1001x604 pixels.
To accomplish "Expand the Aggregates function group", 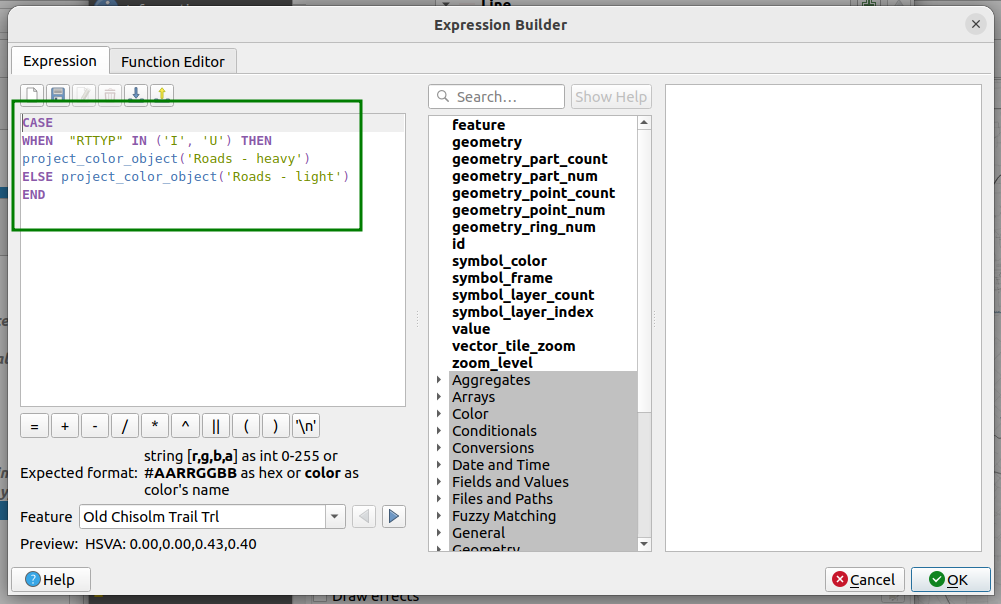I will (439, 380).
